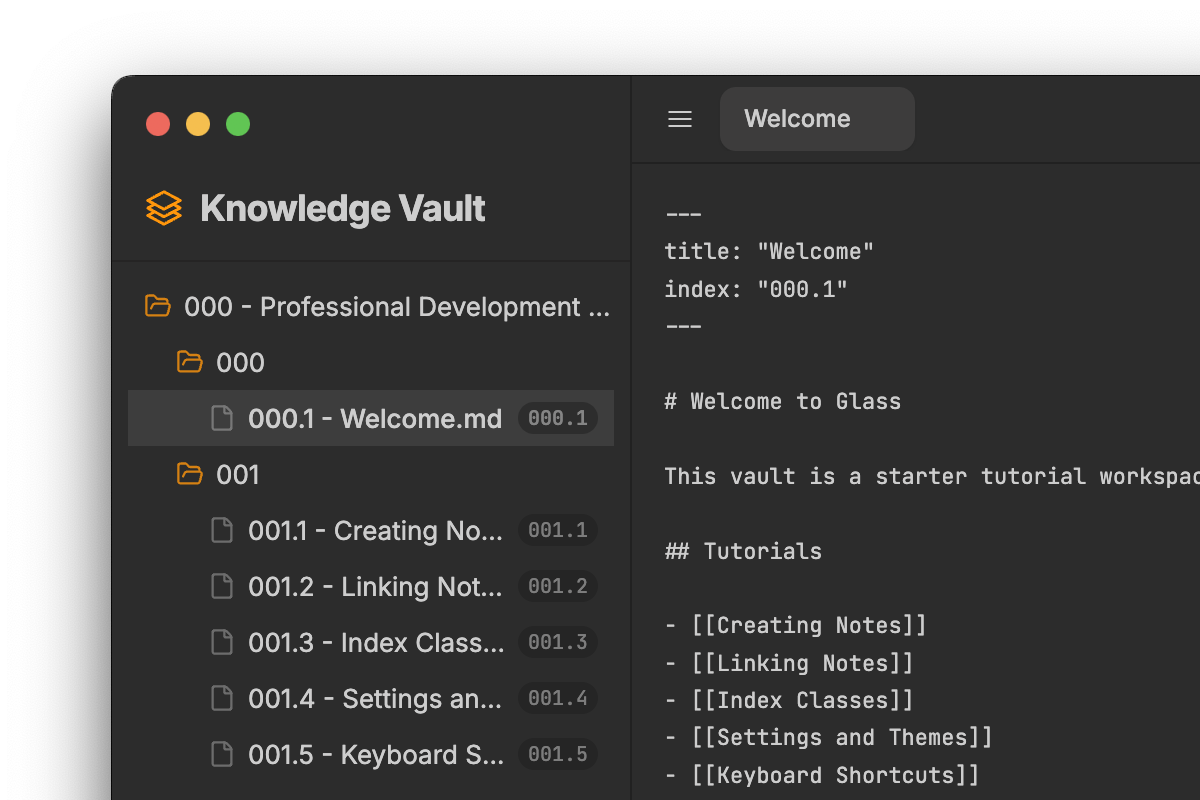The width and height of the screenshot is (1200, 800).
Task: Click the 001.3 index badge
Action: point(558,642)
